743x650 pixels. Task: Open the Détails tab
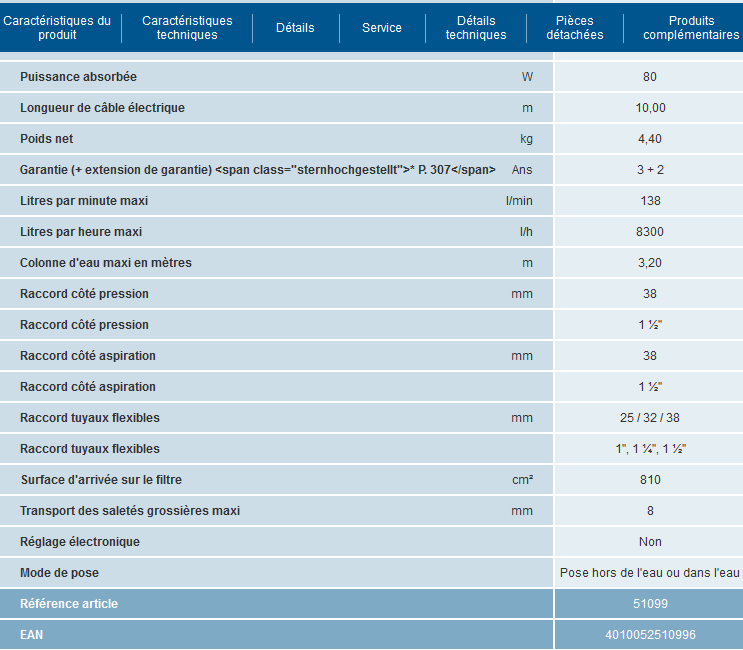click(295, 28)
